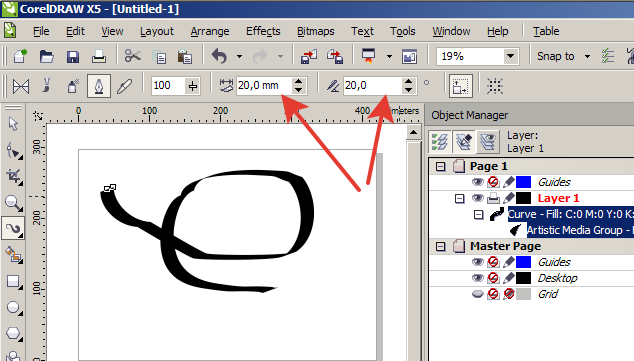This screenshot has height=361, width=634.
Task: Toggle visibility of Master Page Desktop layer
Action: pos(478,278)
